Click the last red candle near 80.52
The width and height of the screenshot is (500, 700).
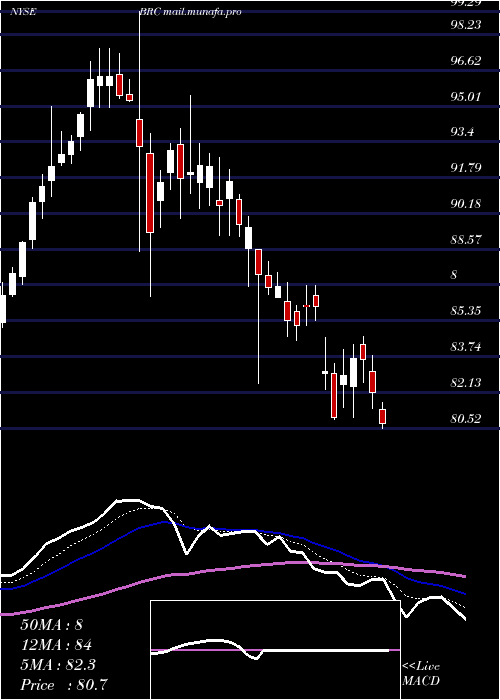[383, 416]
